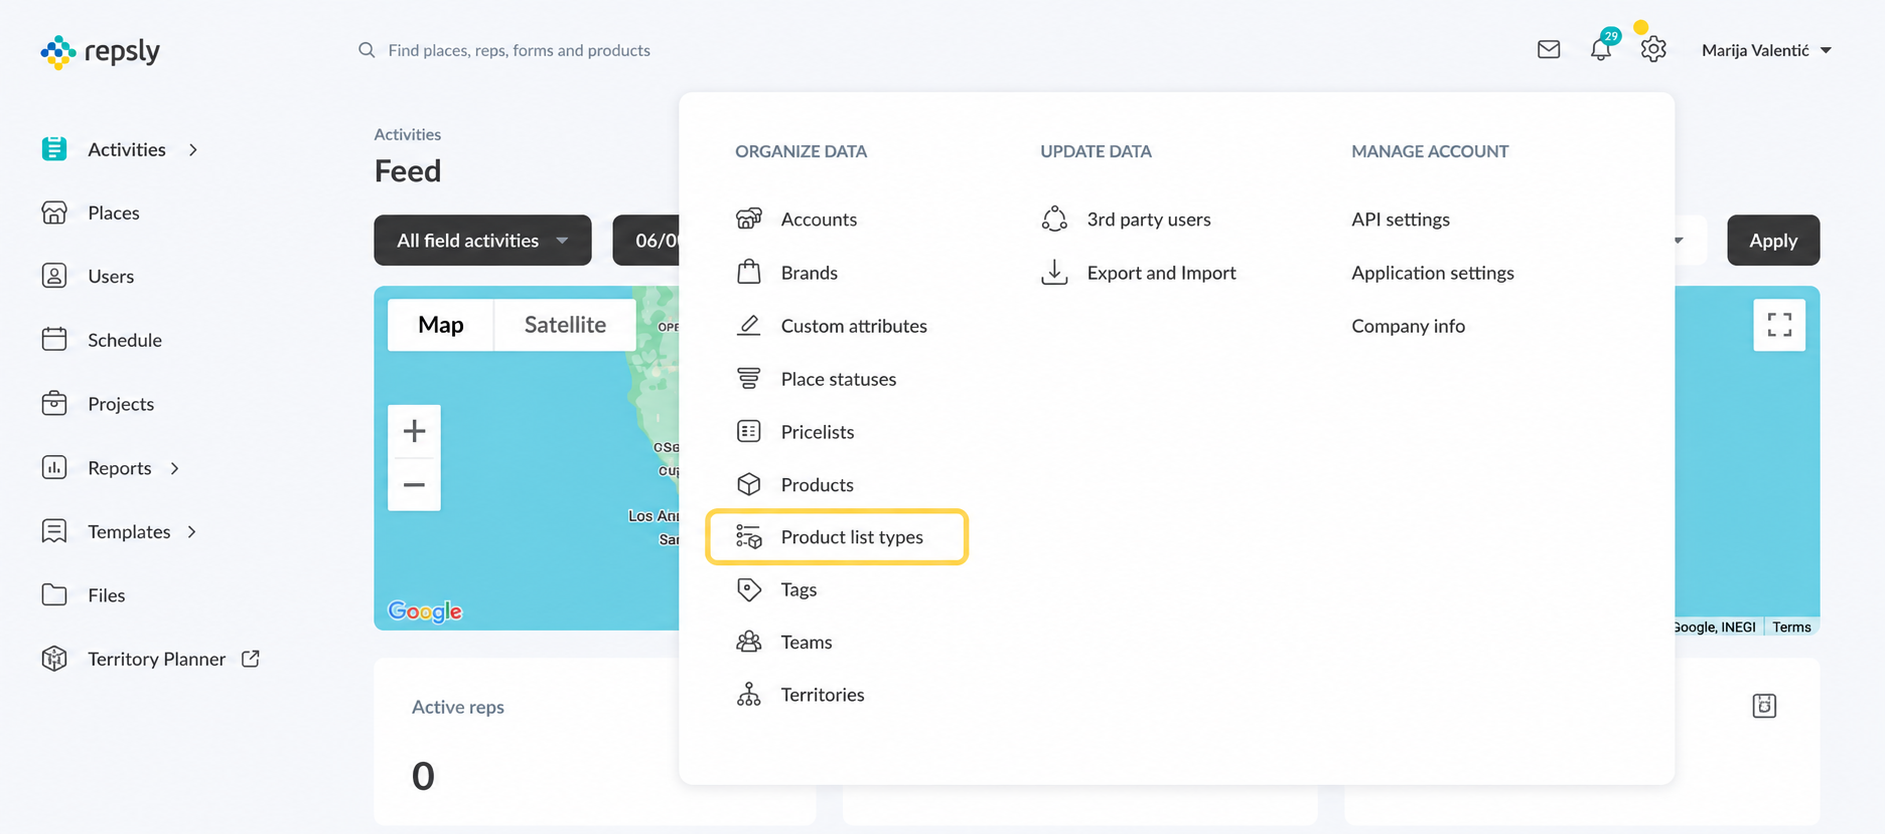This screenshot has width=1885, height=834.
Task: Open the mail envelope icon
Action: coord(1548,49)
